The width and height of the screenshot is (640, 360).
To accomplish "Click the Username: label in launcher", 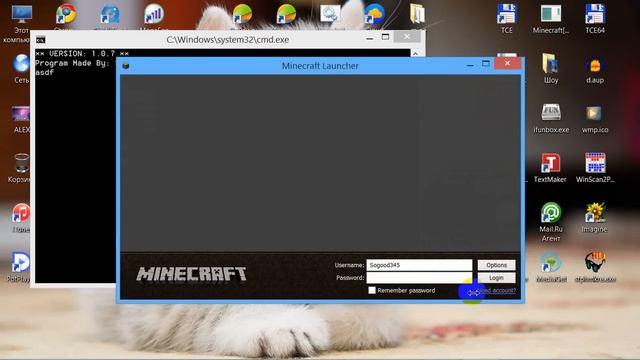I will pos(349,265).
